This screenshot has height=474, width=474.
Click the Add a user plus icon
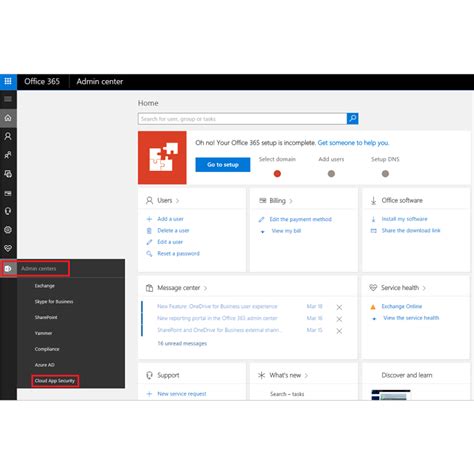coord(149,219)
